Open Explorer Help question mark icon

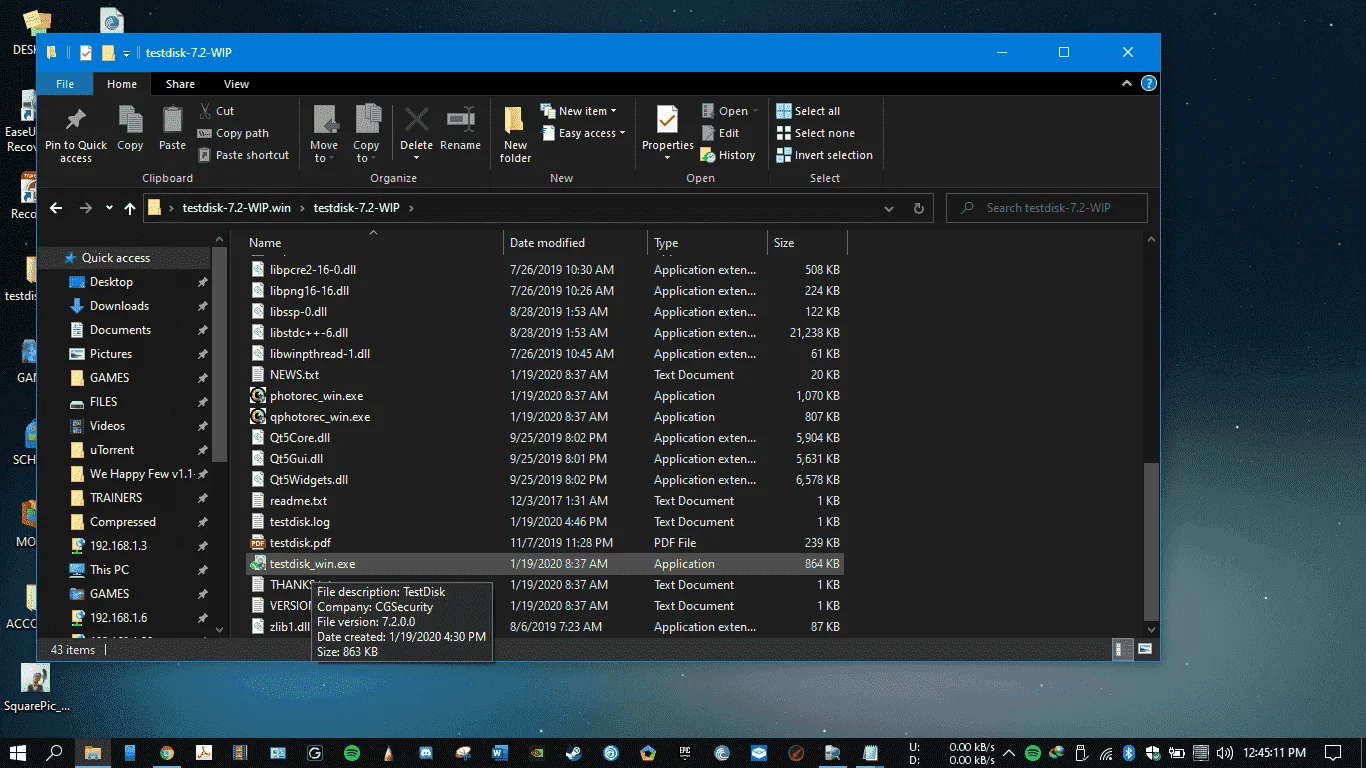coord(1149,84)
